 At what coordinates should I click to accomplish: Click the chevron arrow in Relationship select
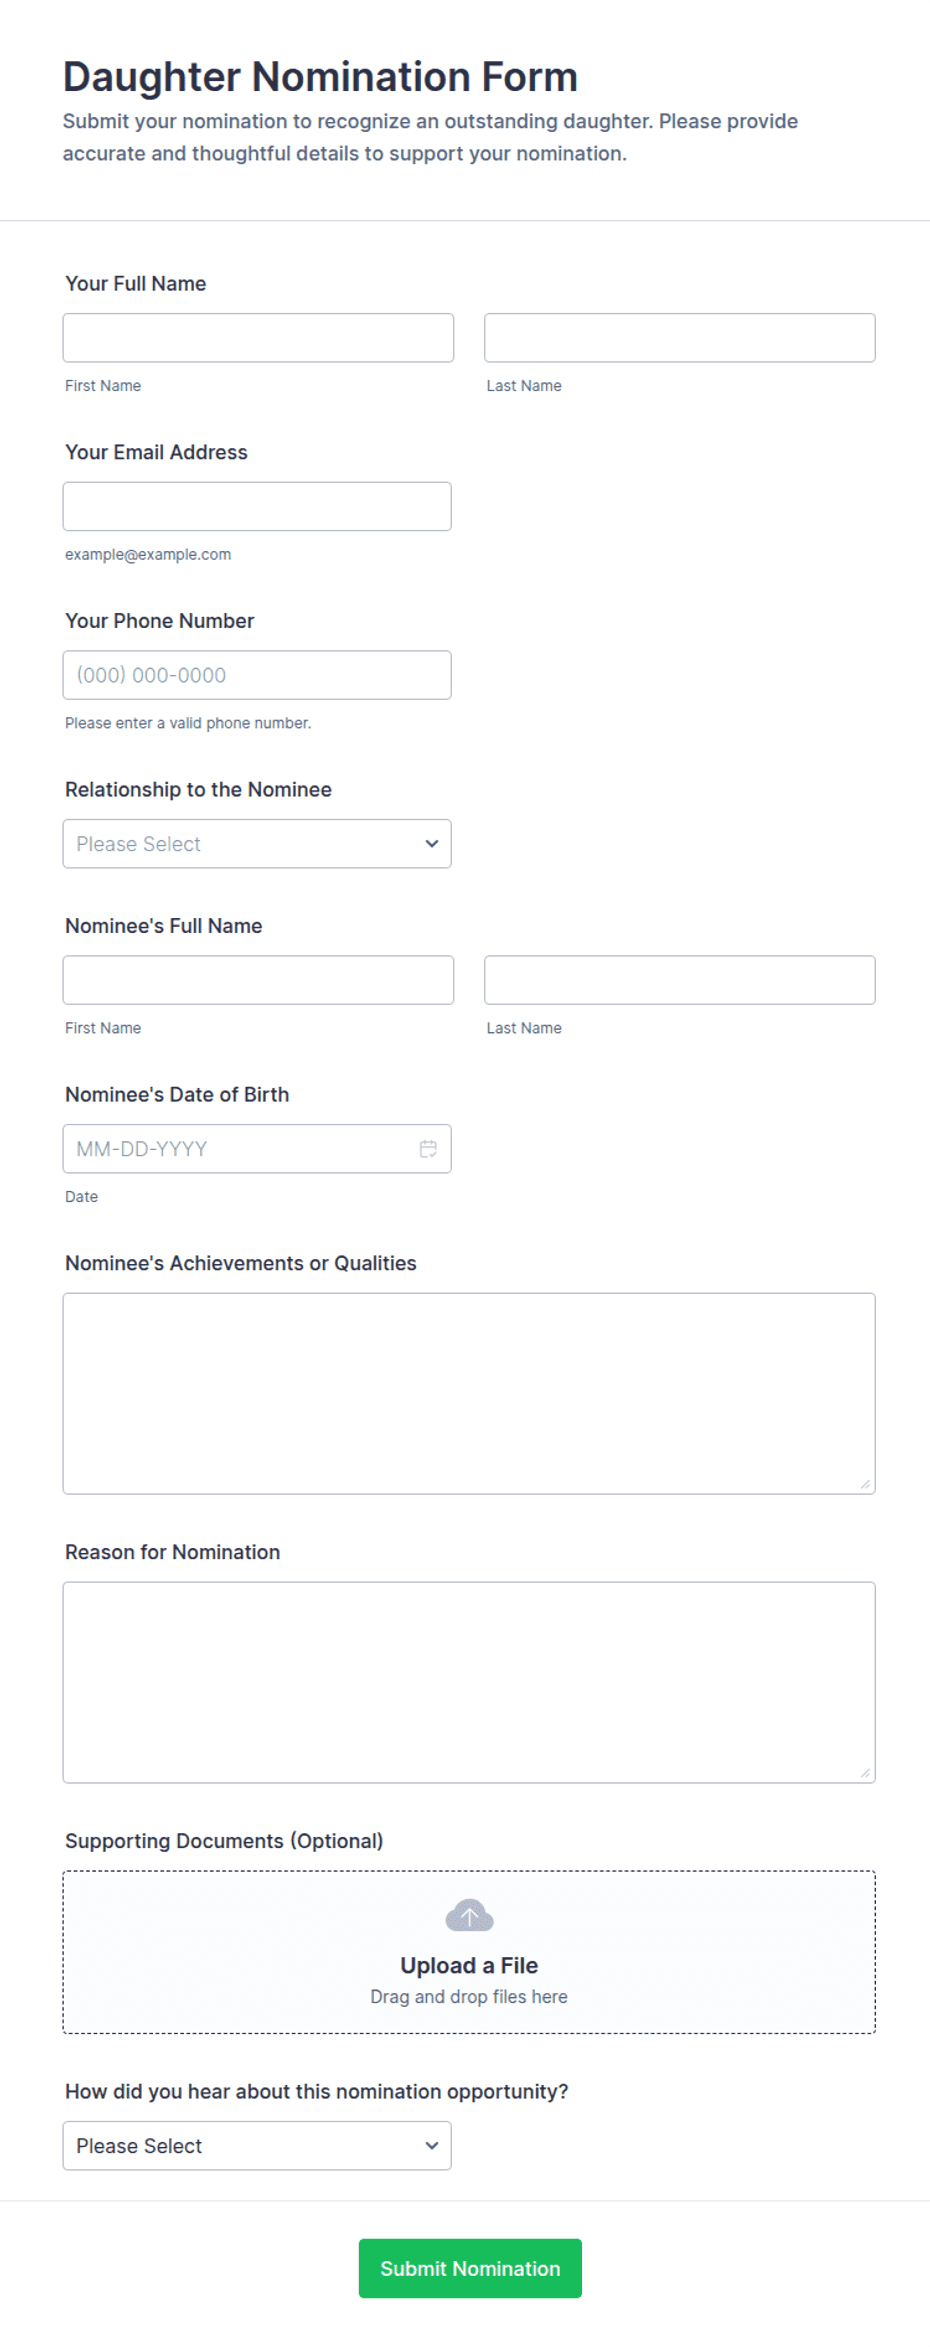[432, 844]
